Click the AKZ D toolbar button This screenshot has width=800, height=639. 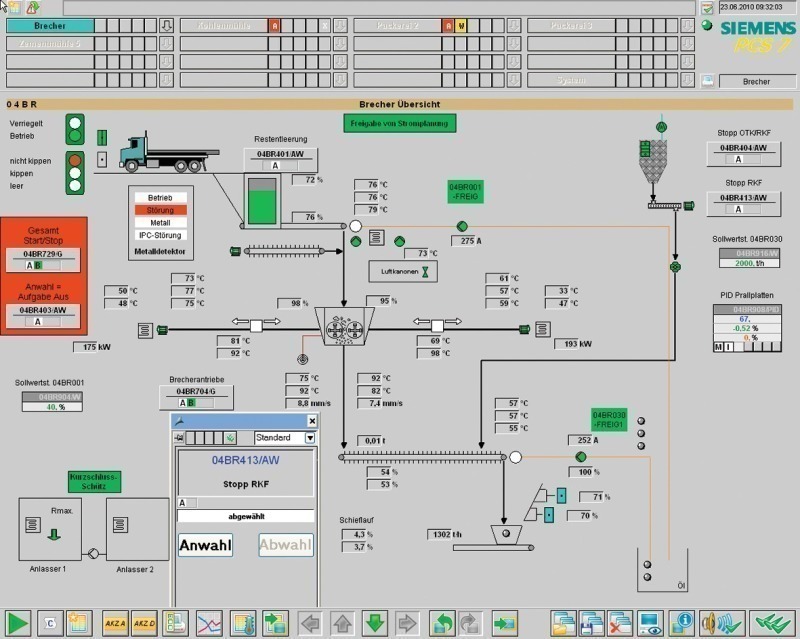(146, 622)
